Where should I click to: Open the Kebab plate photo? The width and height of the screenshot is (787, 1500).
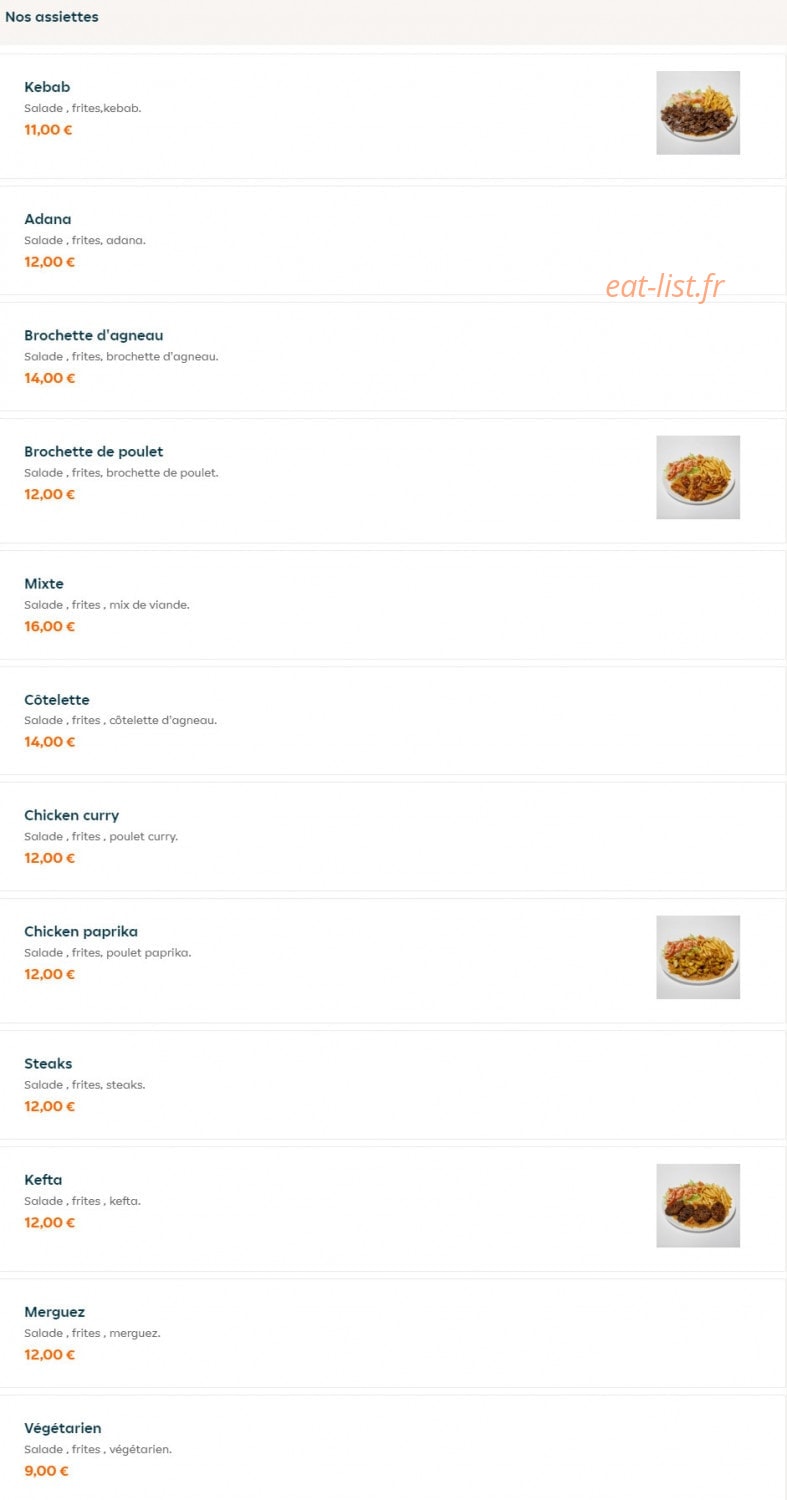(698, 113)
